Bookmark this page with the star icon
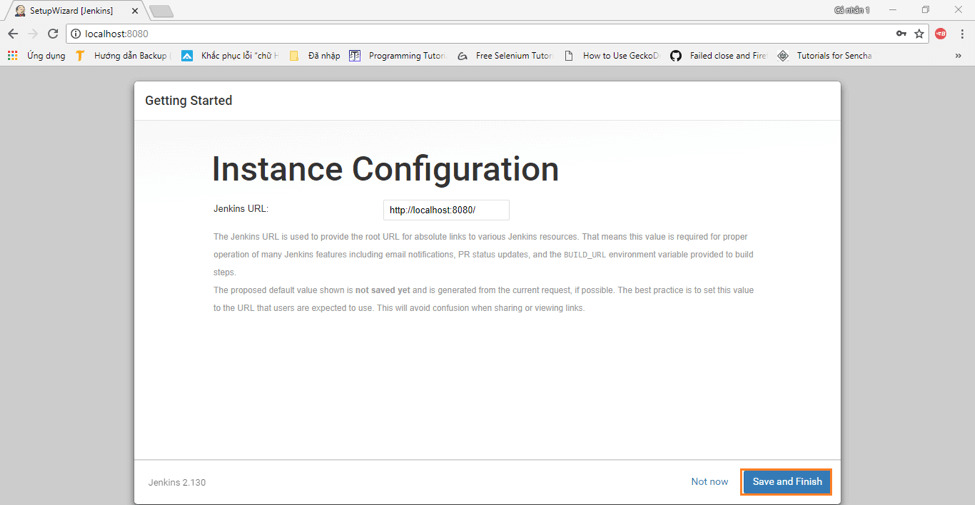 (918, 34)
